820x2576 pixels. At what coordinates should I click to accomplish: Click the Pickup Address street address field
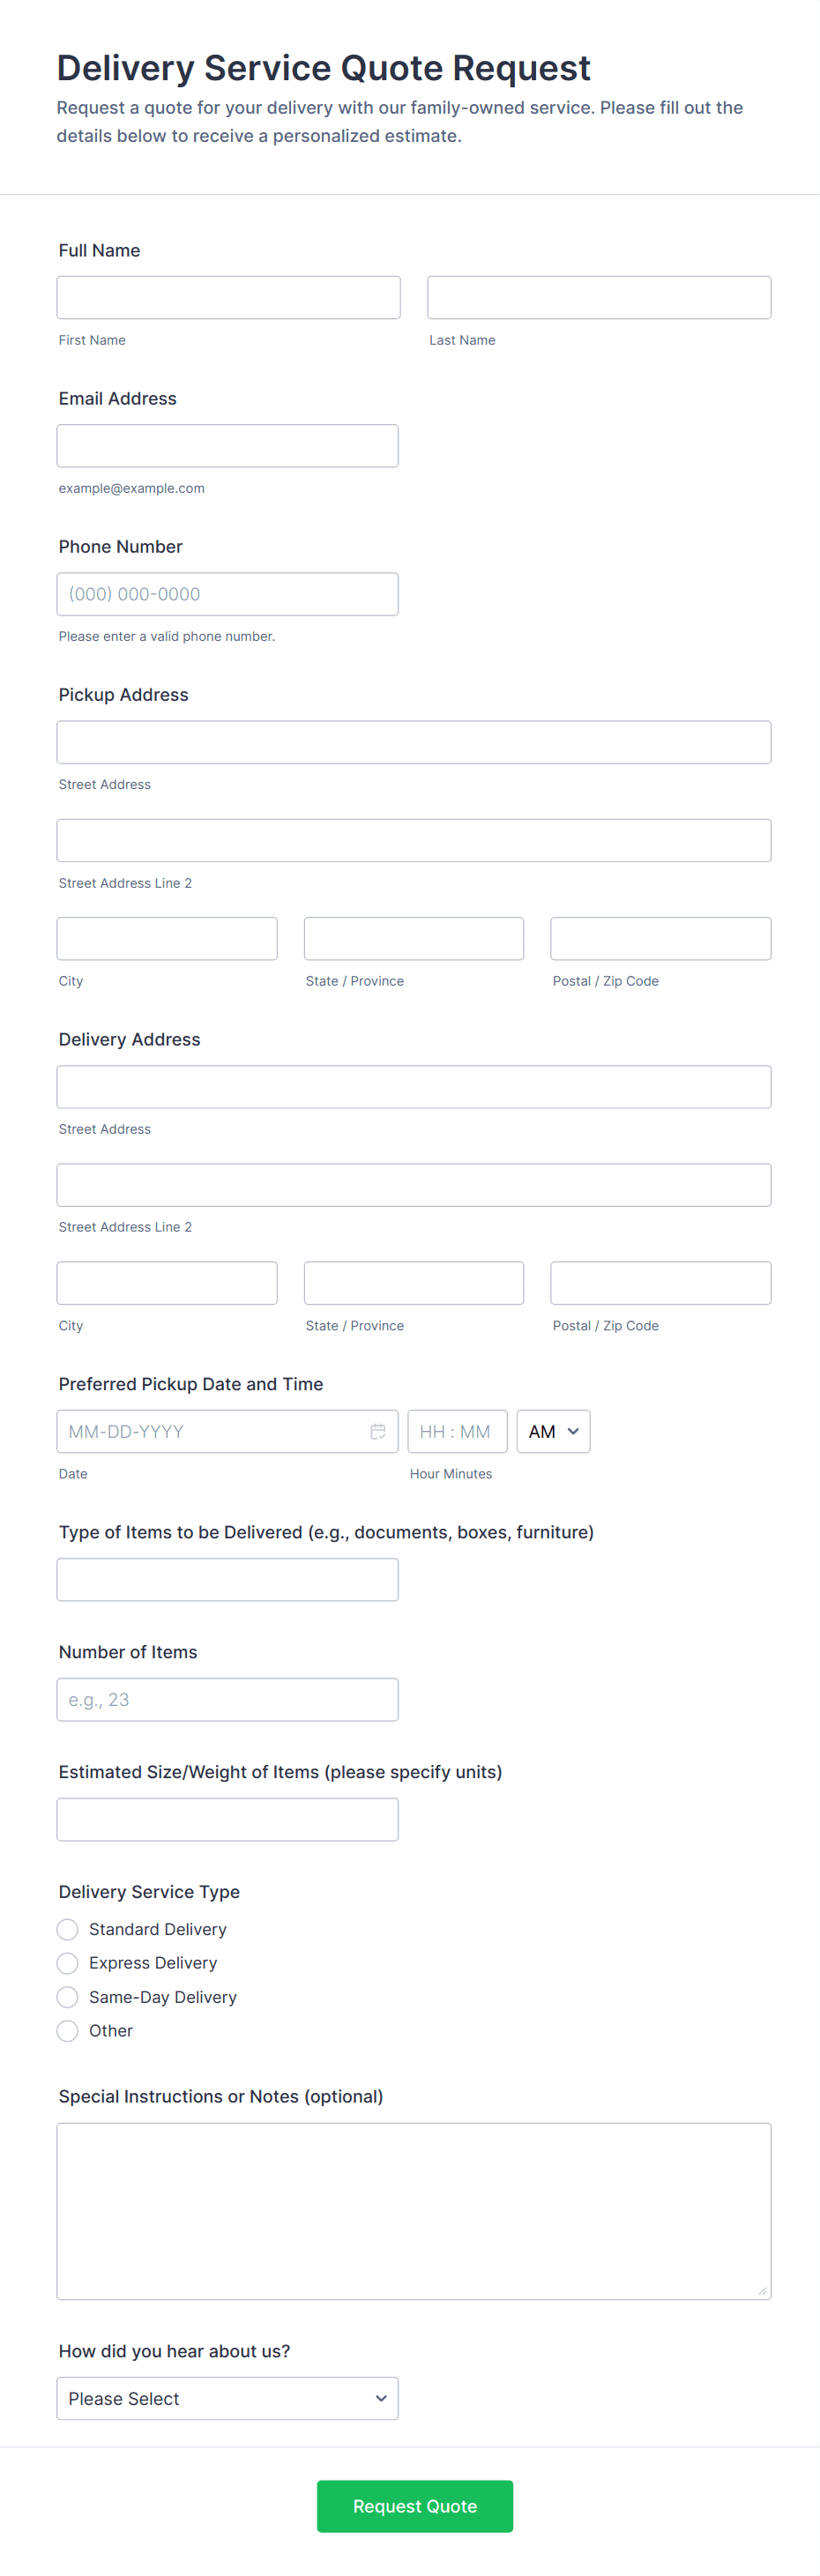pos(413,742)
